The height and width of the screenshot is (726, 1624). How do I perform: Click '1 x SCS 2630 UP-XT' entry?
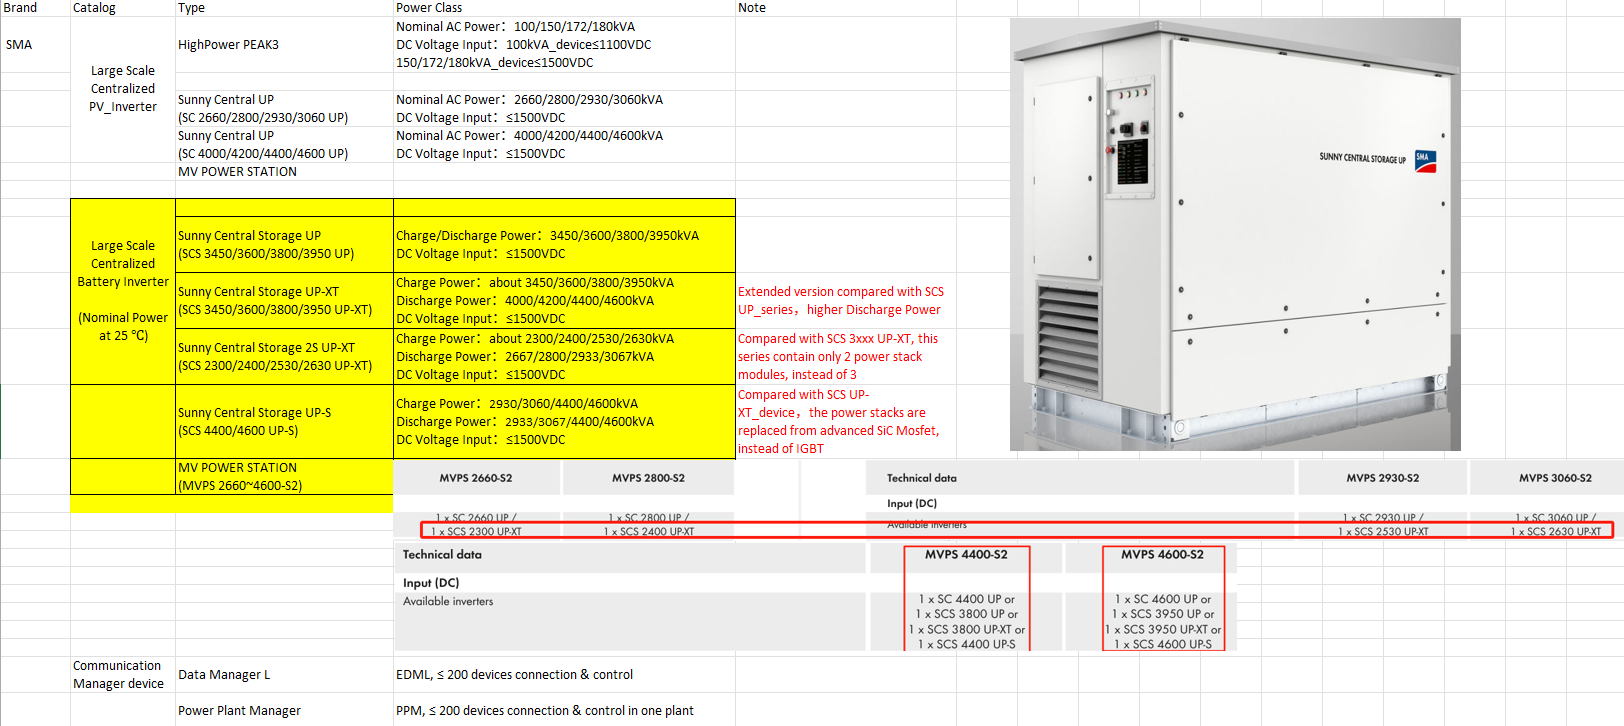pyautogui.click(x=1556, y=532)
